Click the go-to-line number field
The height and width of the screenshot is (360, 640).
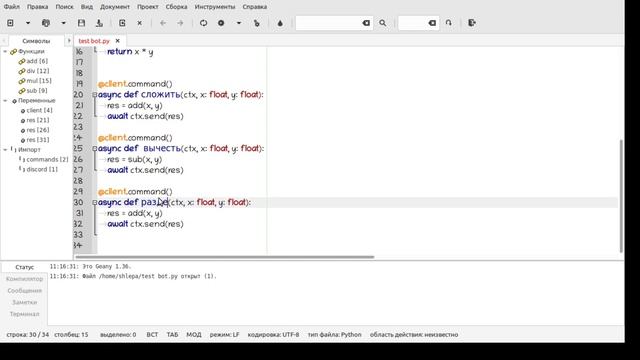tap(413, 23)
